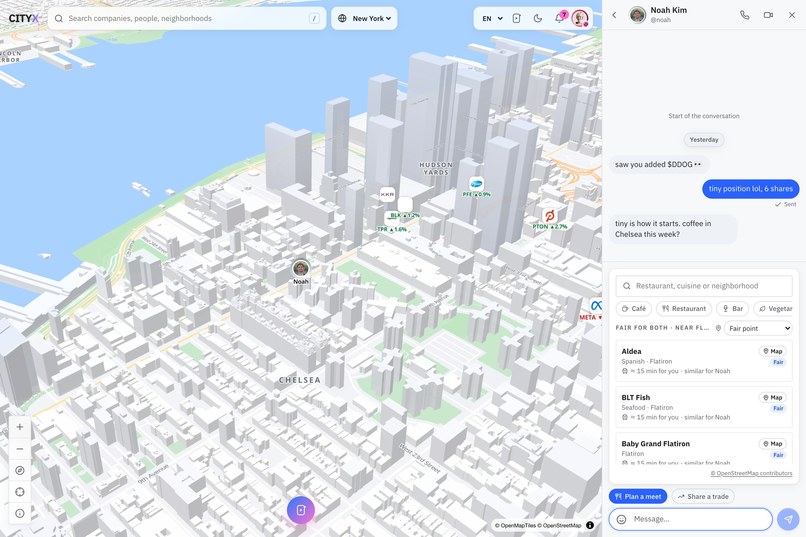Click the Yesterday date pill
This screenshot has width=806, height=537.
[x=704, y=140]
